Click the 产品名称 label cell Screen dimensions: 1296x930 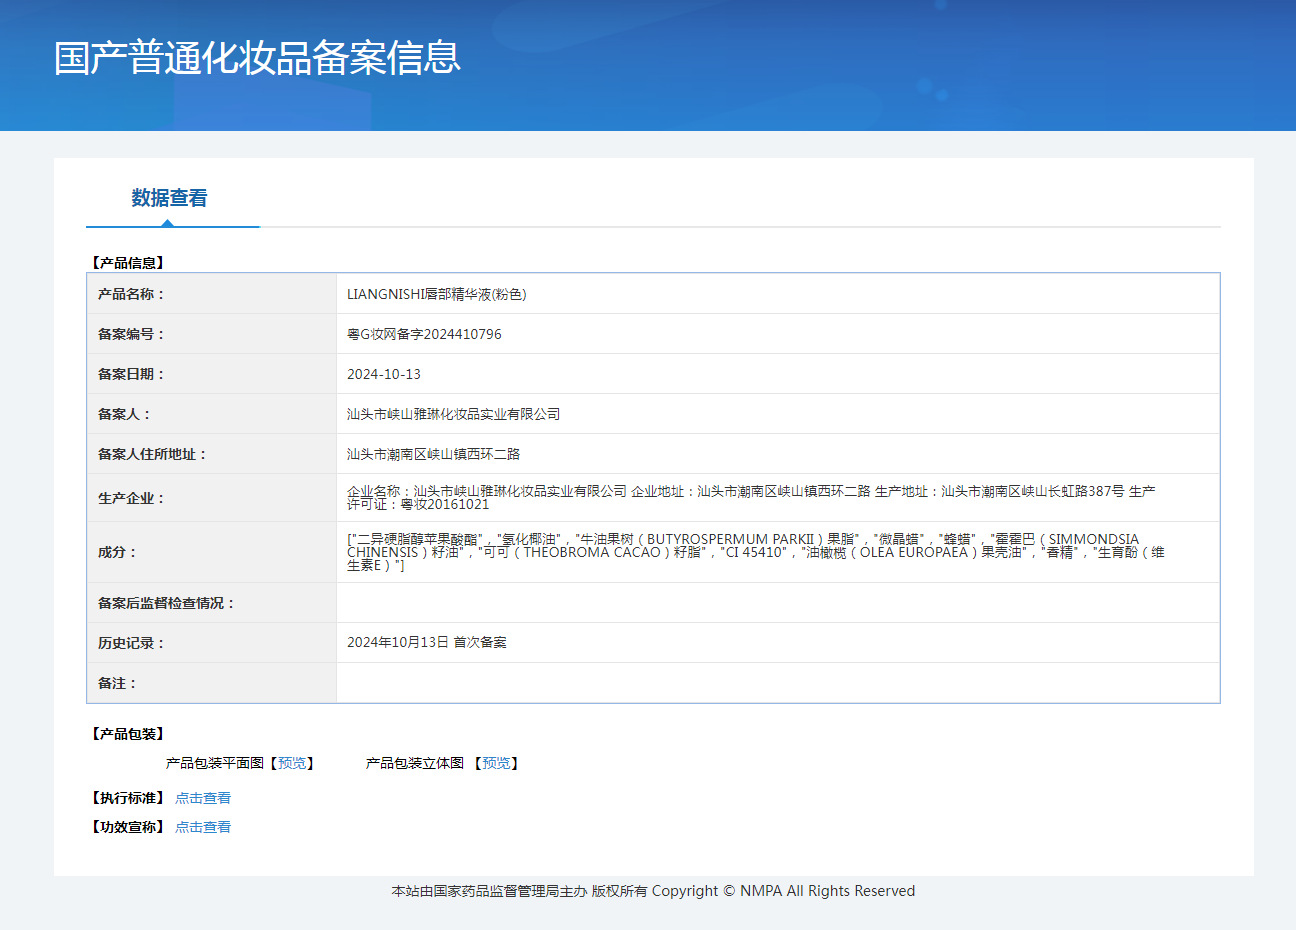pos(130,294)
